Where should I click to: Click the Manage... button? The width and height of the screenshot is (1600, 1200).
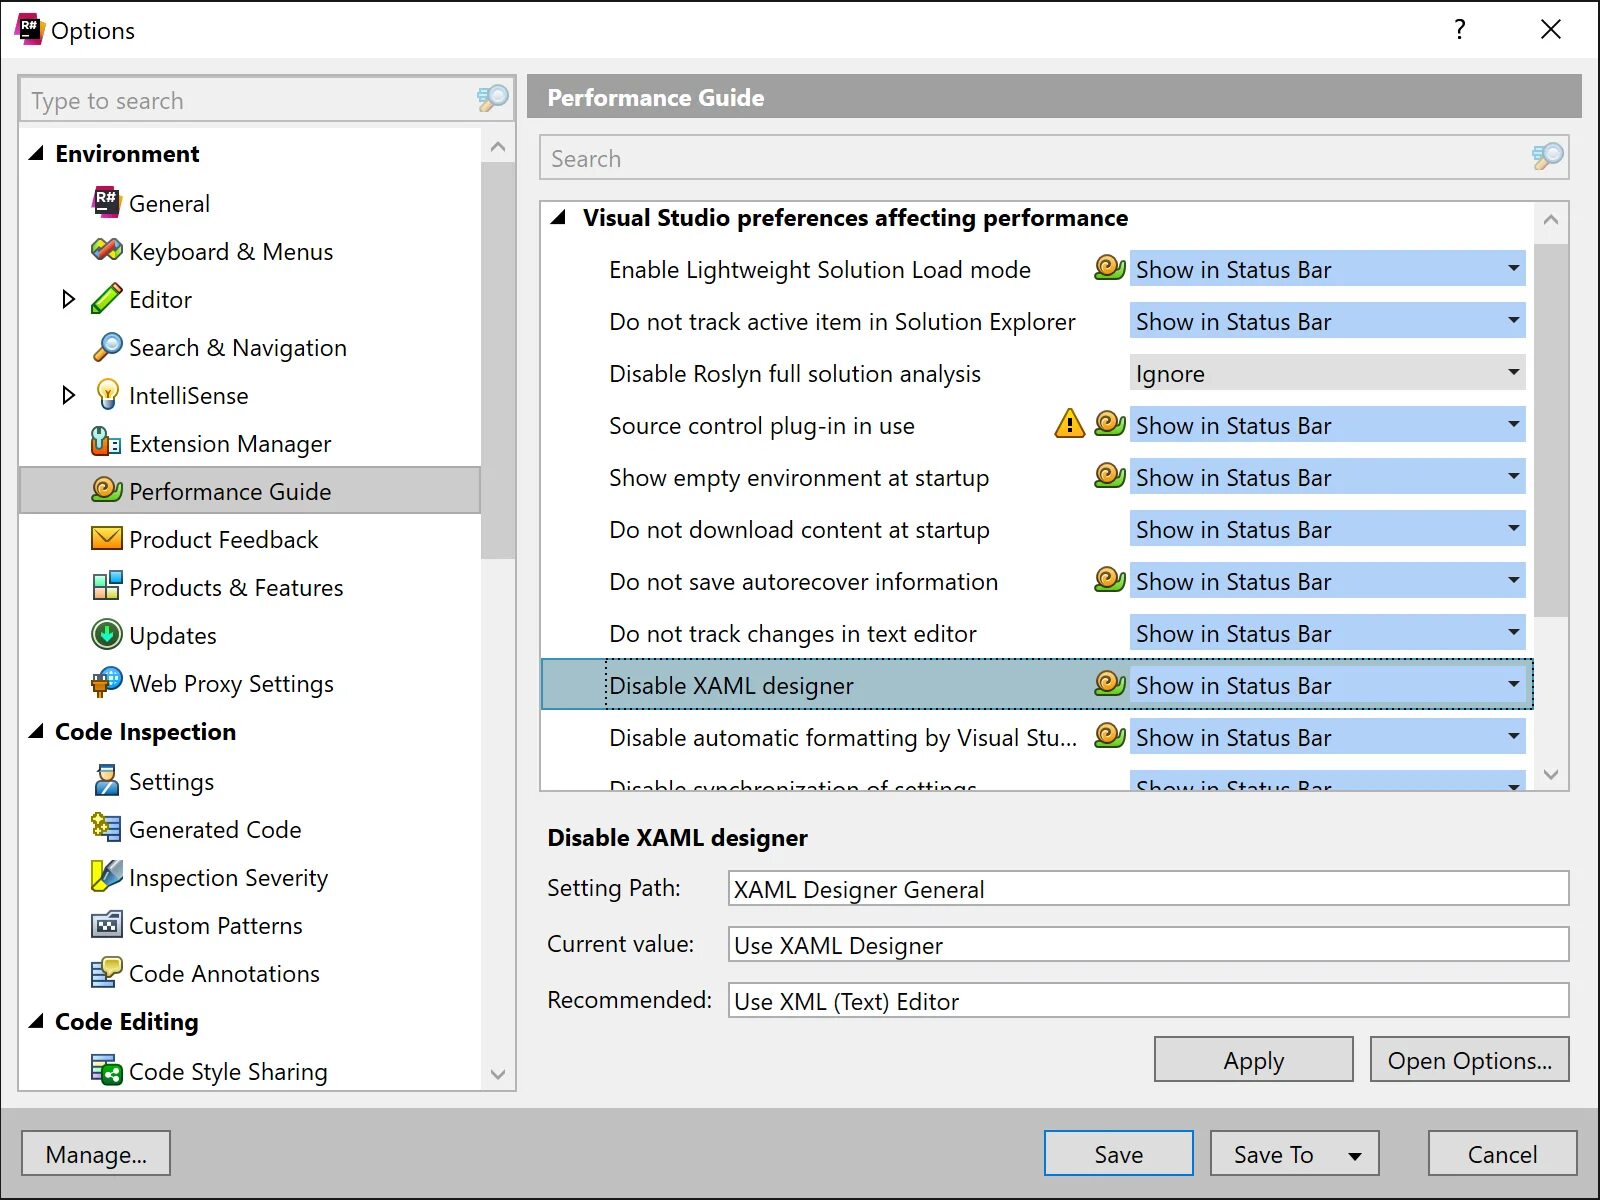[96, 1153]
